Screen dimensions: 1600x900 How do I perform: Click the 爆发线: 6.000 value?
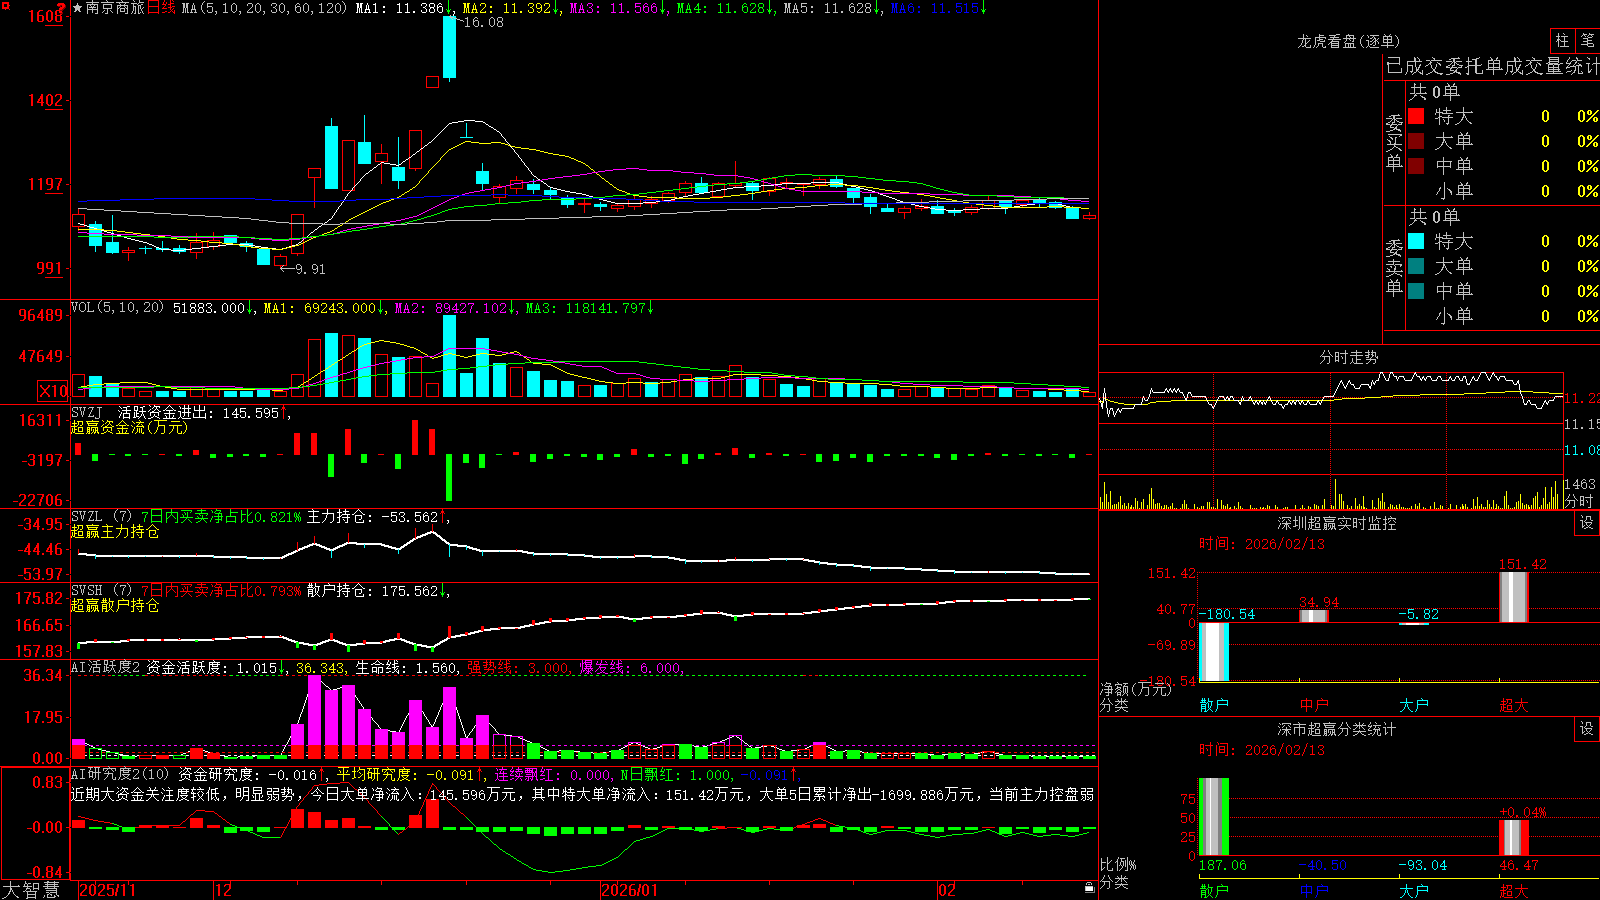630,668
